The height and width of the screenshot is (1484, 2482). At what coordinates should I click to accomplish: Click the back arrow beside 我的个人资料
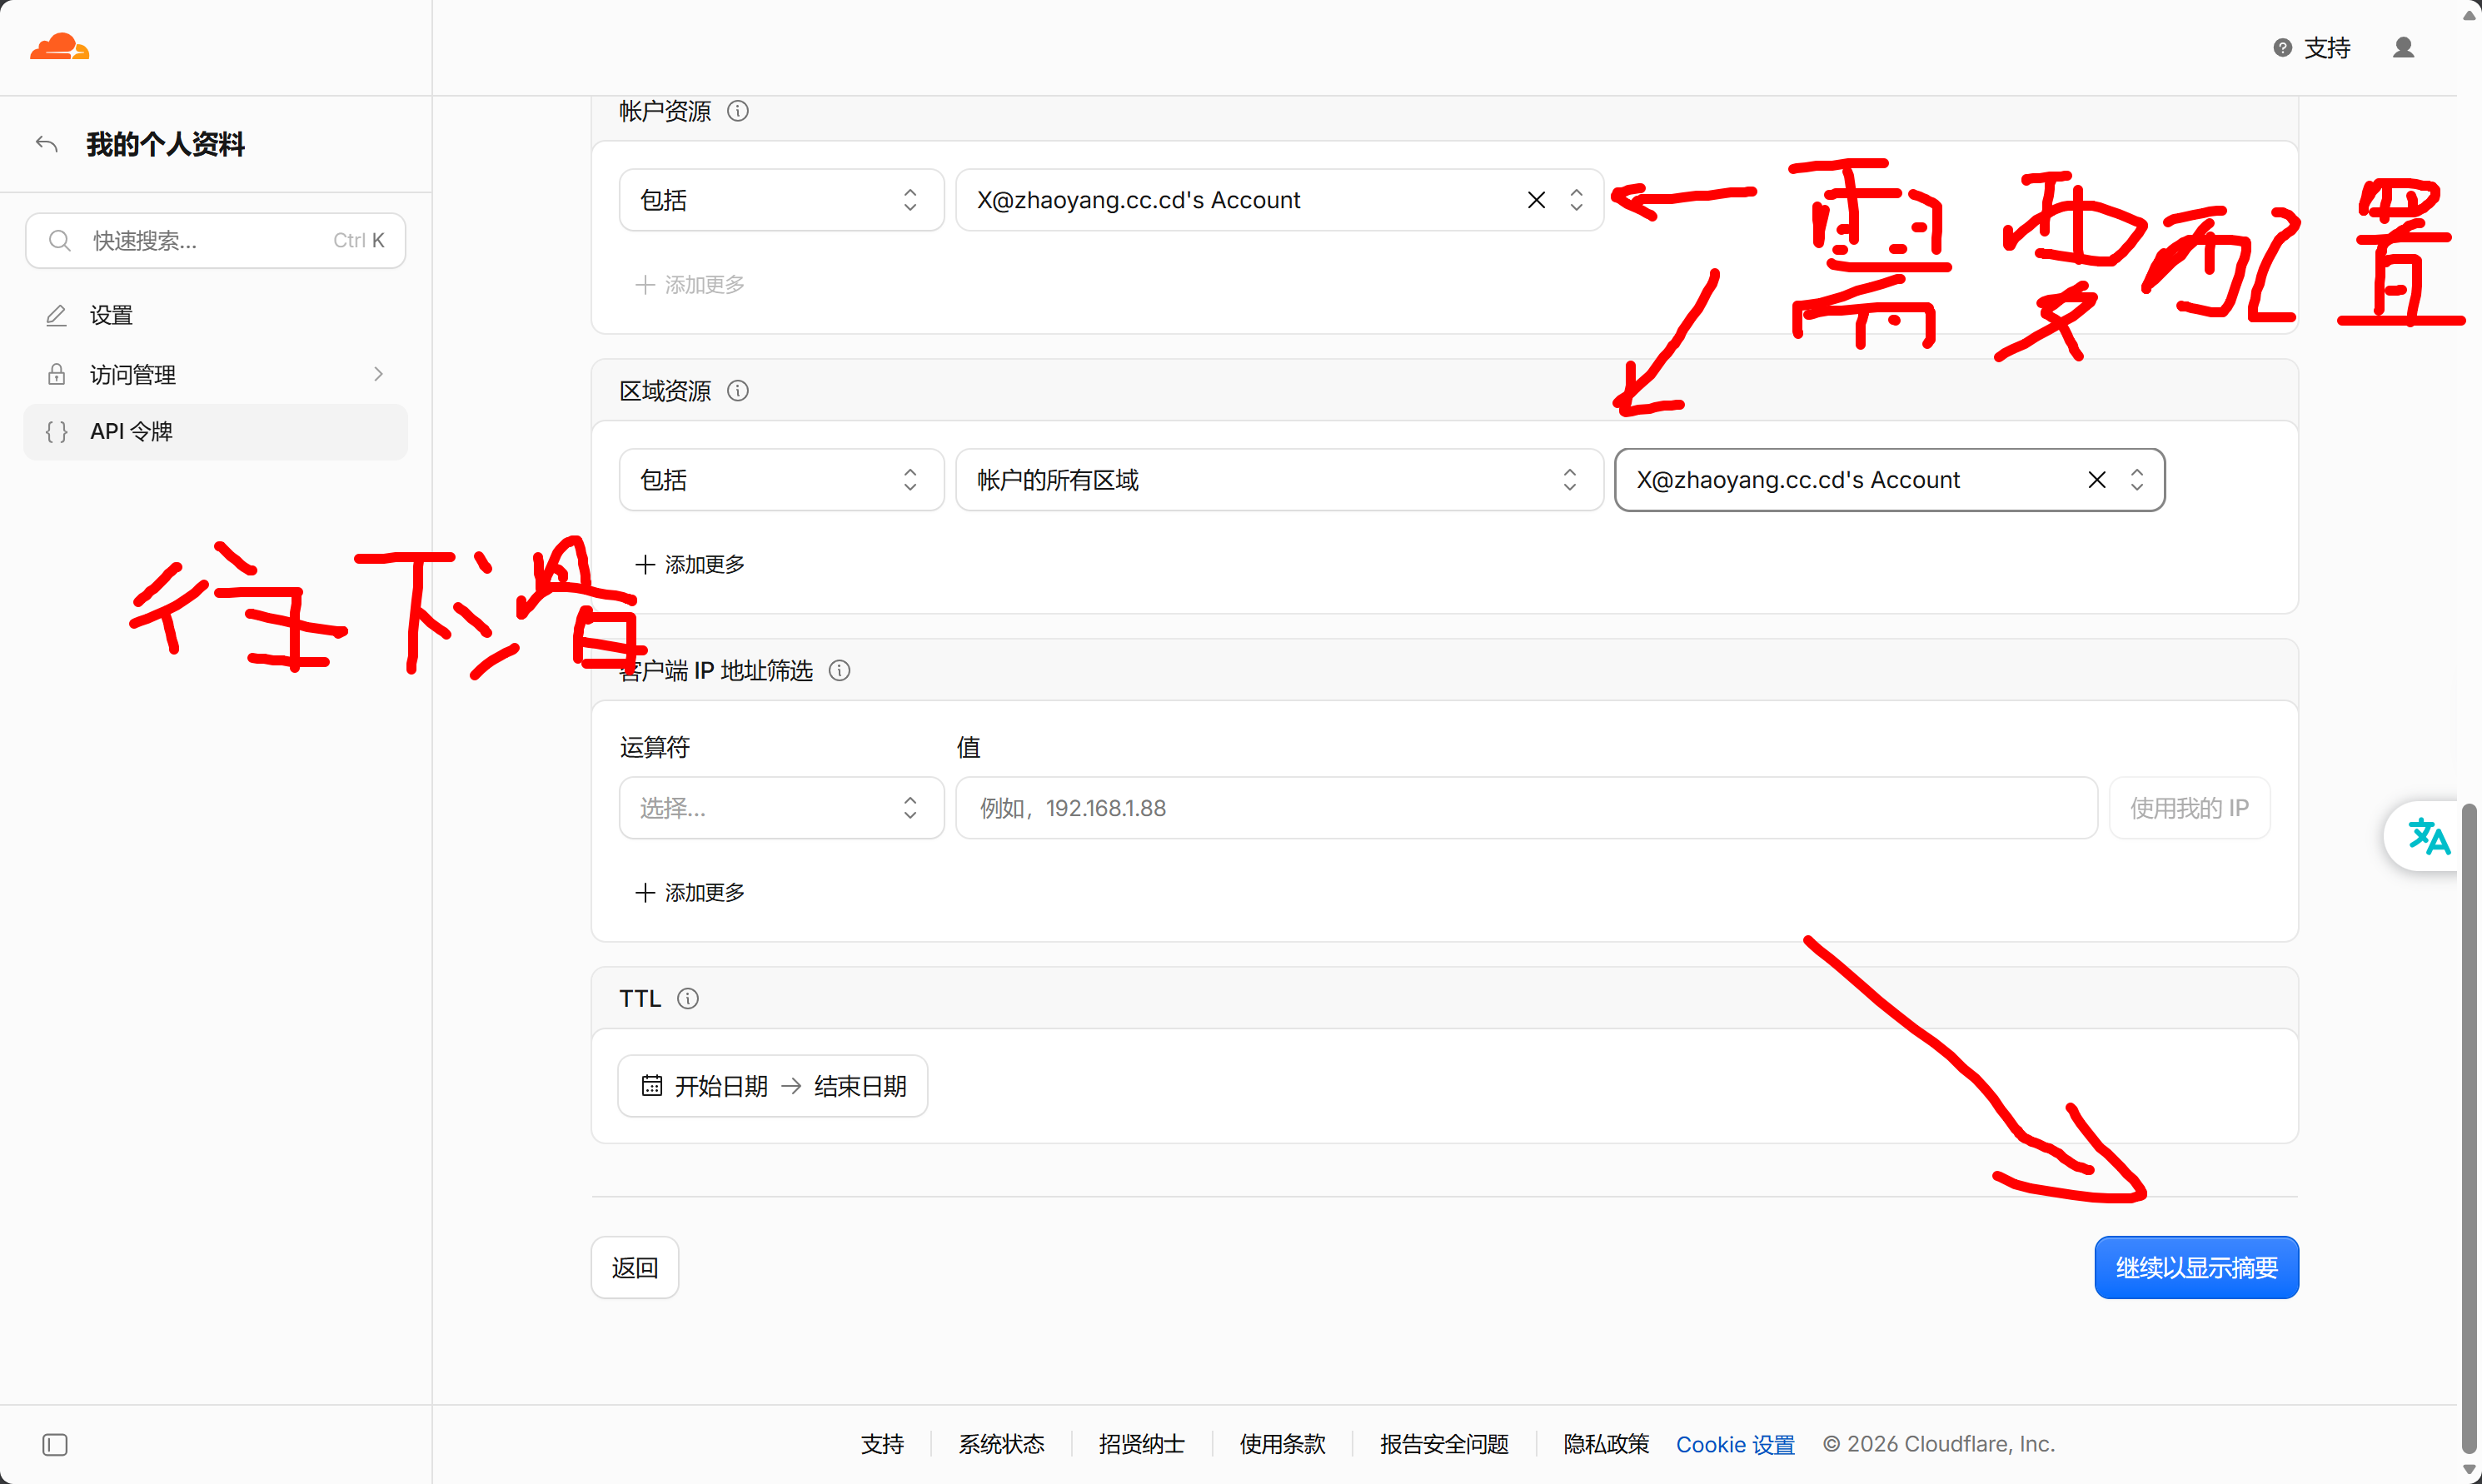(47, 144)
